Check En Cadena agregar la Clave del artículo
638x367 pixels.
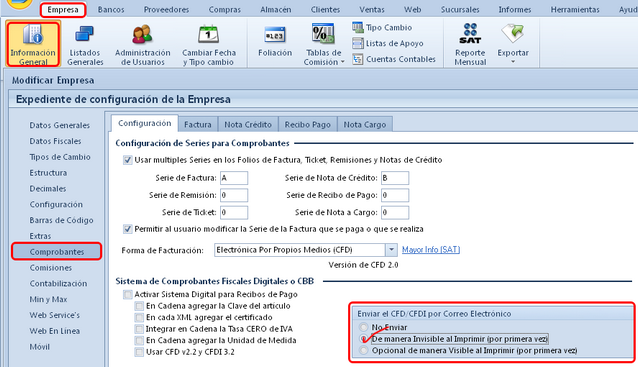tap(139, 306)
